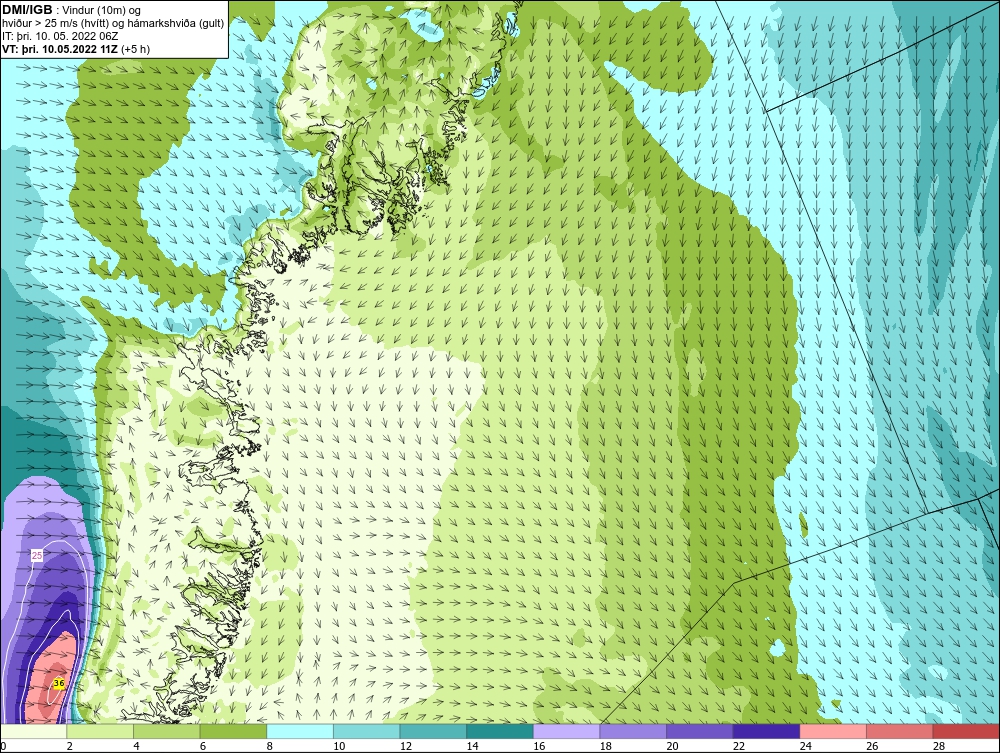
Task: Click the legend scale number 28
Action: pyautogui.click(x=939, y=746)
